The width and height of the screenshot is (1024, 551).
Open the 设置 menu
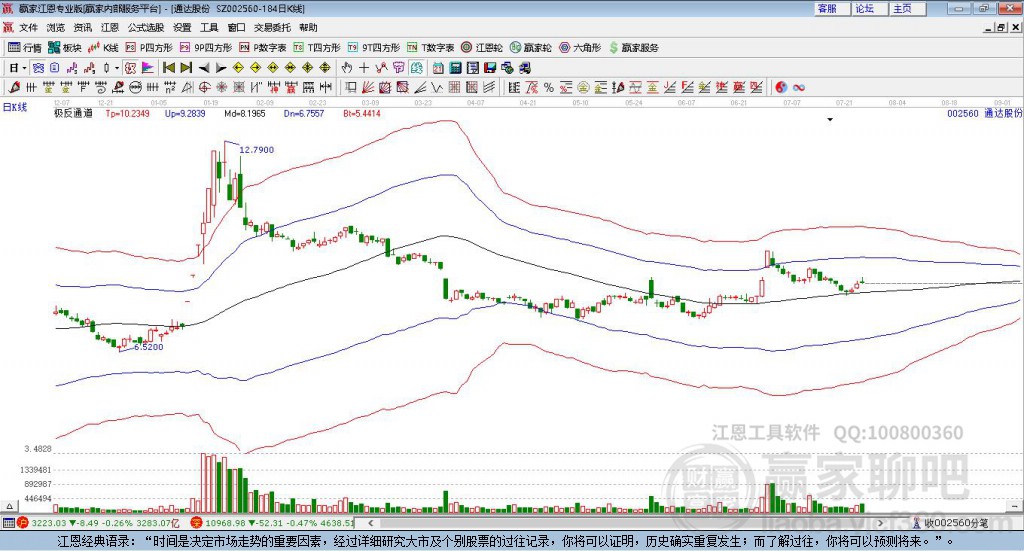(x=182, y=27)
